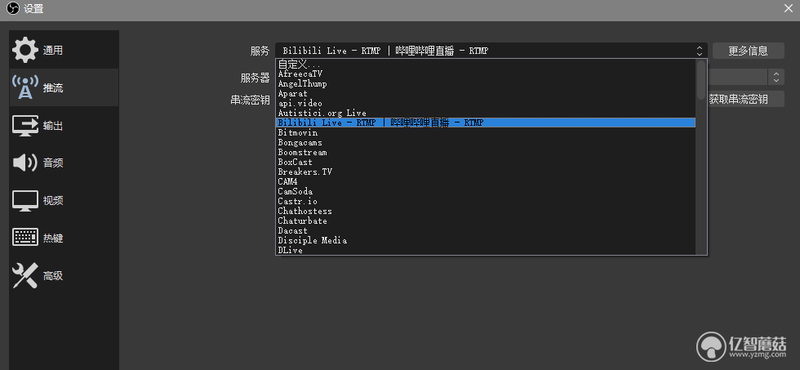Choose Castr.io from the service list
This screenshot has width=800, height=370.
[x=485, y=202]
